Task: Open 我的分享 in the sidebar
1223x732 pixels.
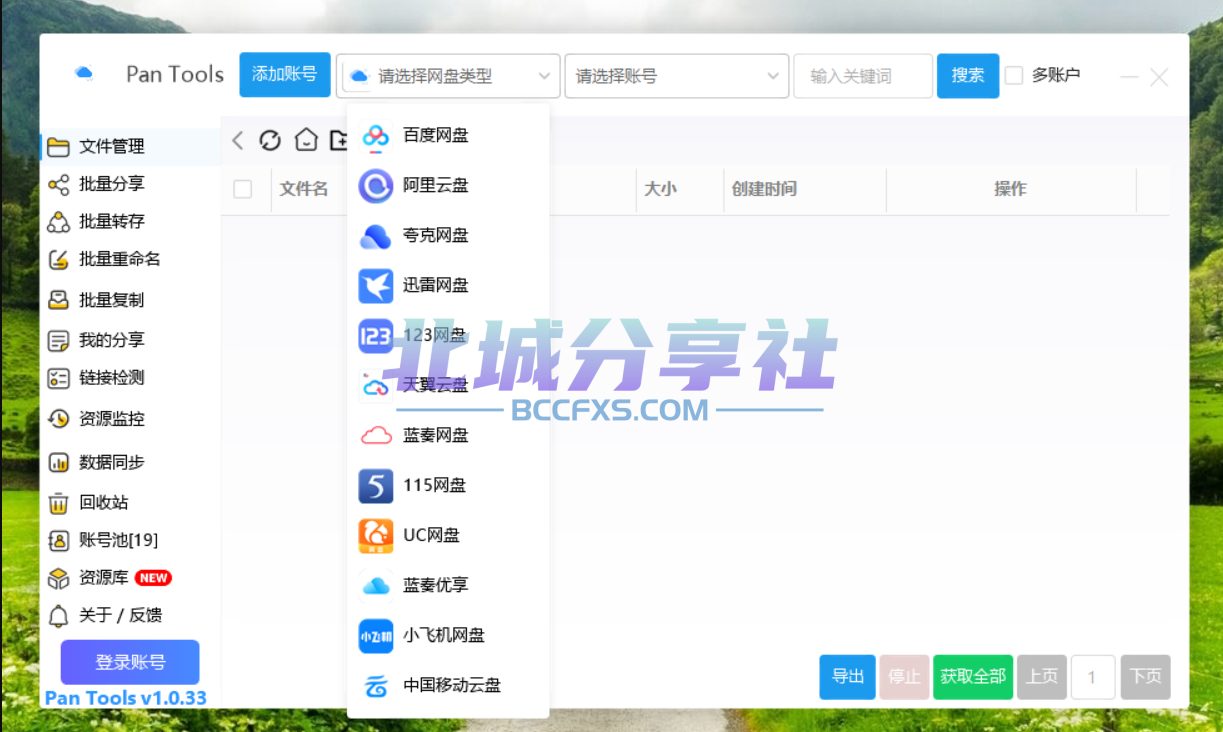Action: (130, 340)
